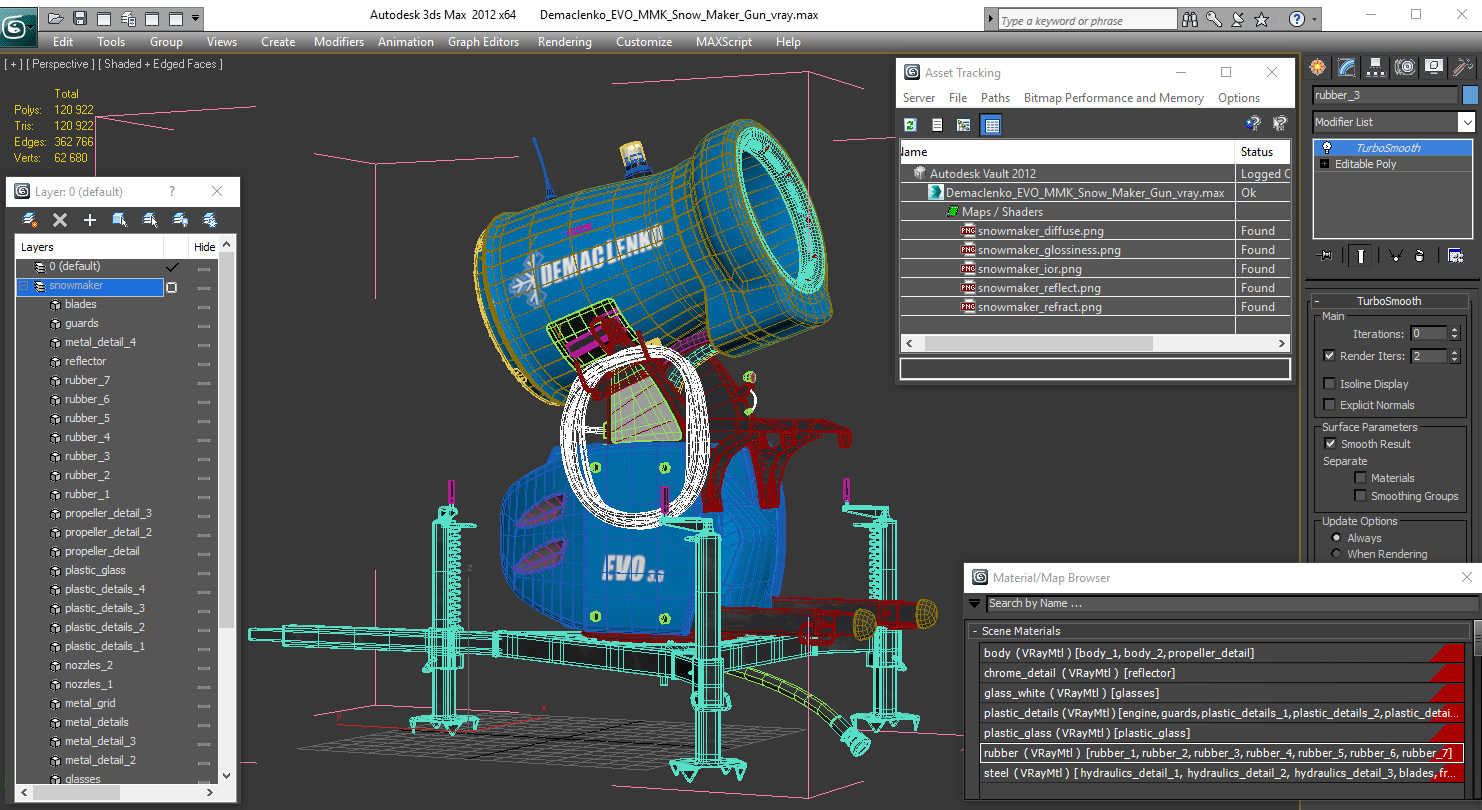Open the Modifiers menu

[x=339, y=42]
